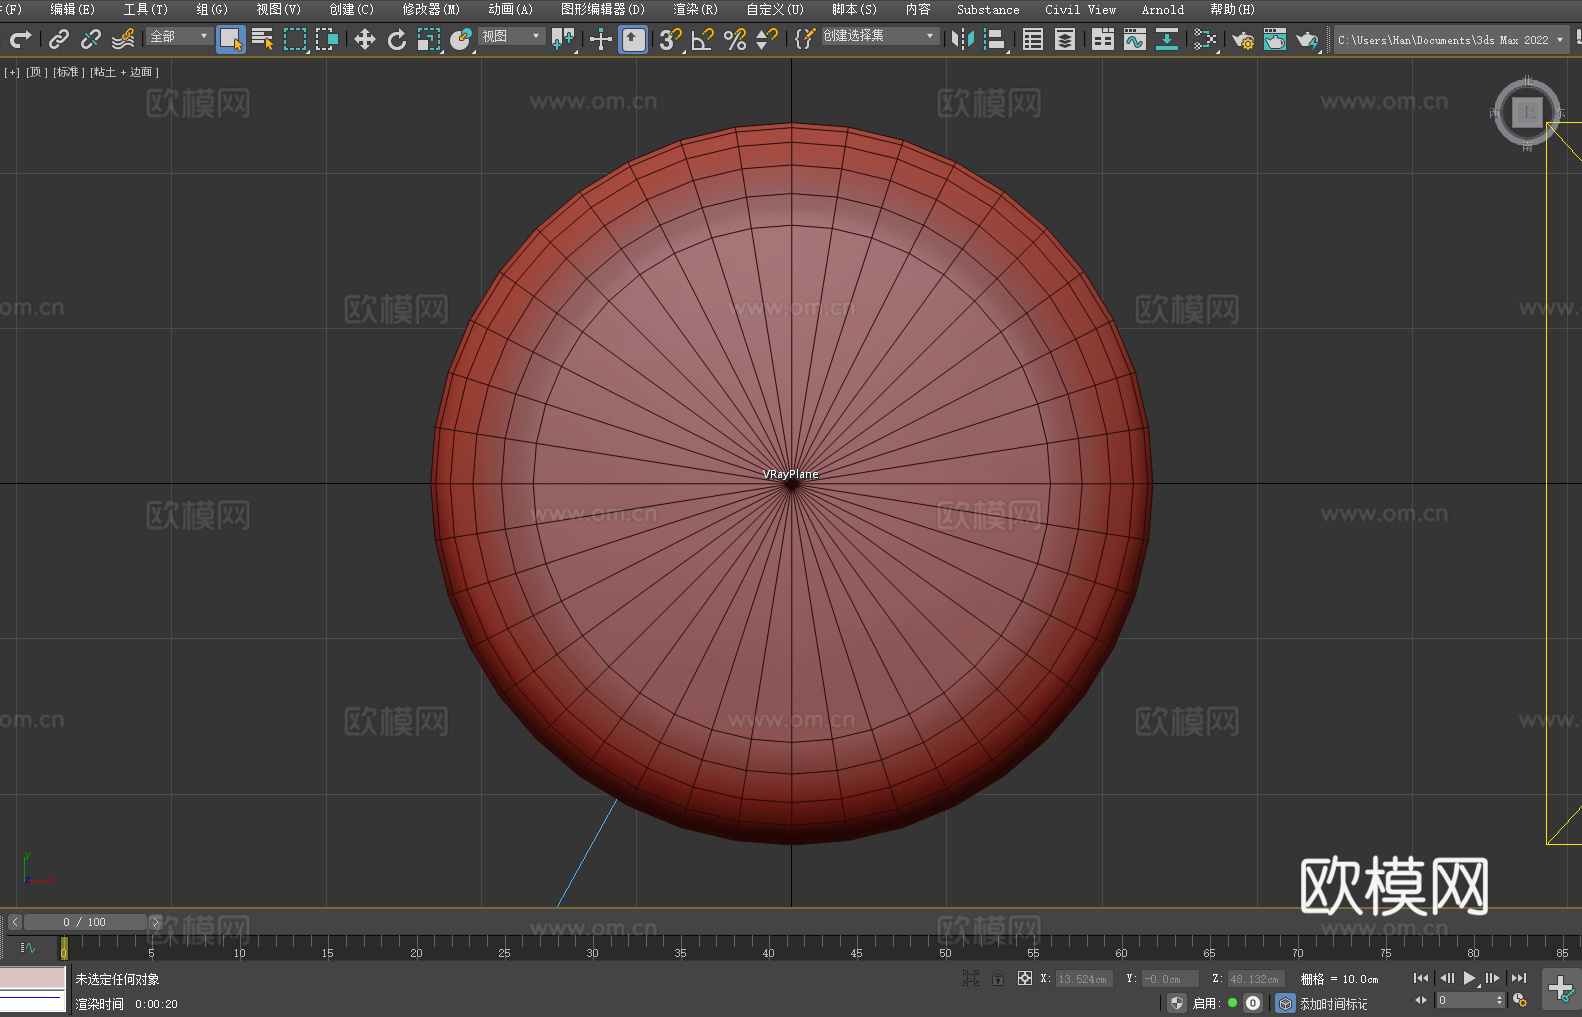Go to timeline start frame
The width and height of the screenshot is (1582, 1017).
point(1420,978)
